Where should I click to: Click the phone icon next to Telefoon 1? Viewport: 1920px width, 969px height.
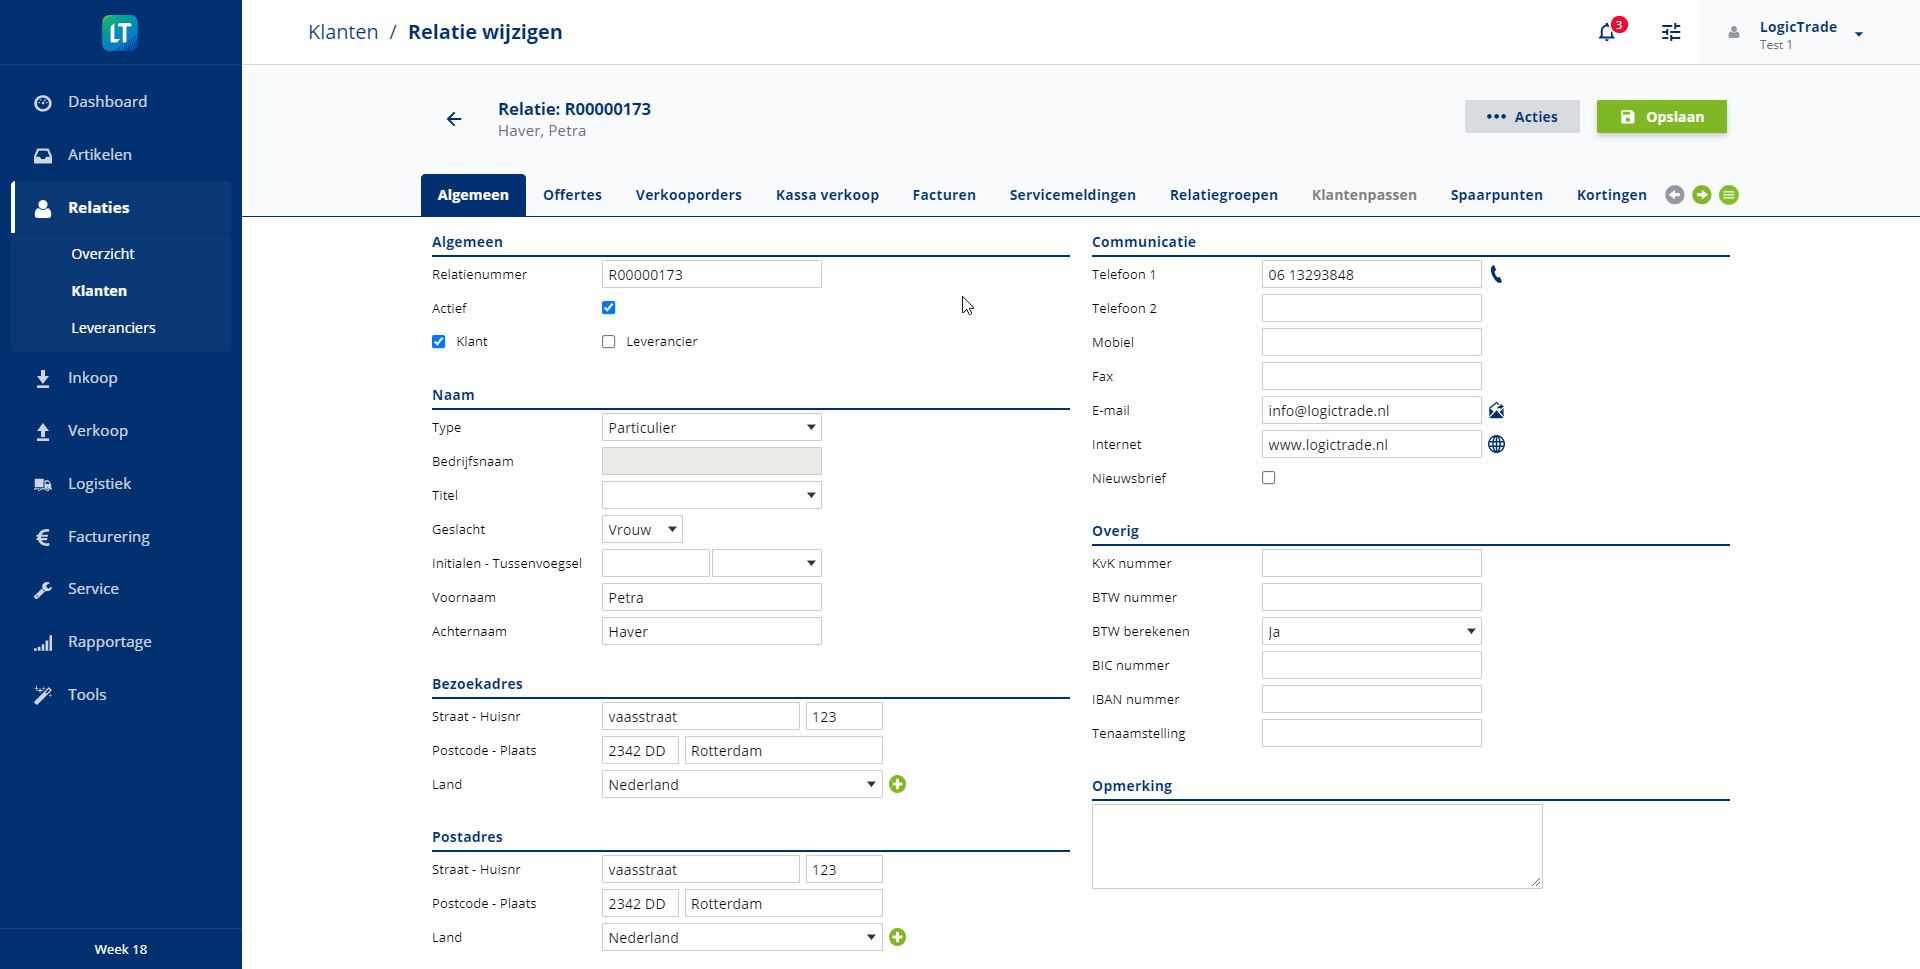(x=1496, y=274)
